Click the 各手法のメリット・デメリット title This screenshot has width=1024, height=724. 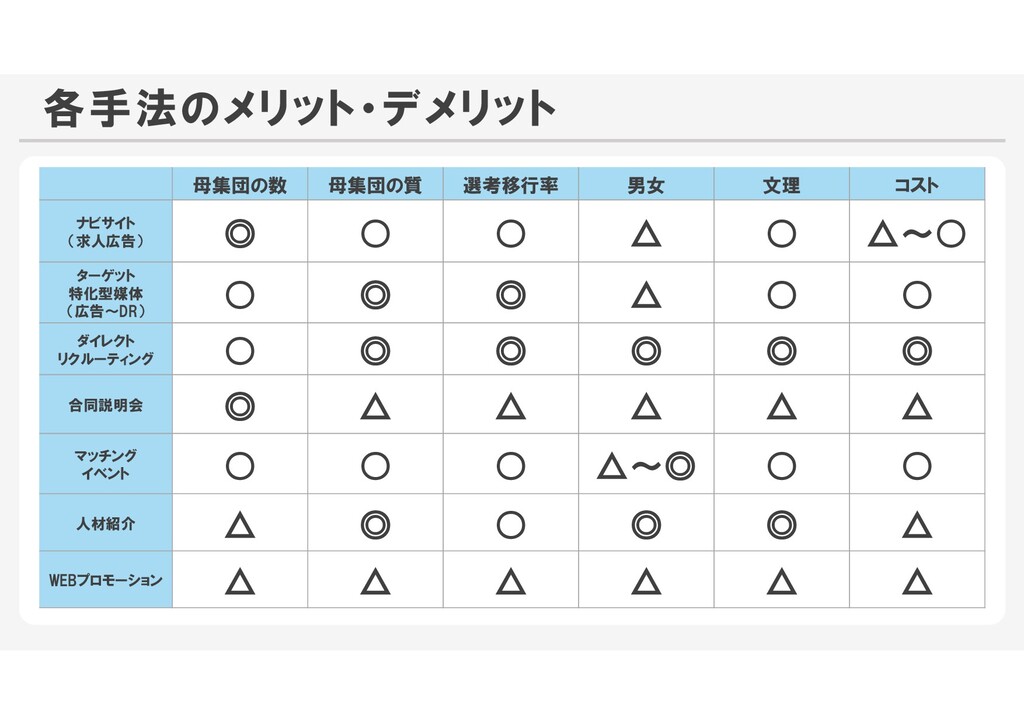(x=299, y=108)
